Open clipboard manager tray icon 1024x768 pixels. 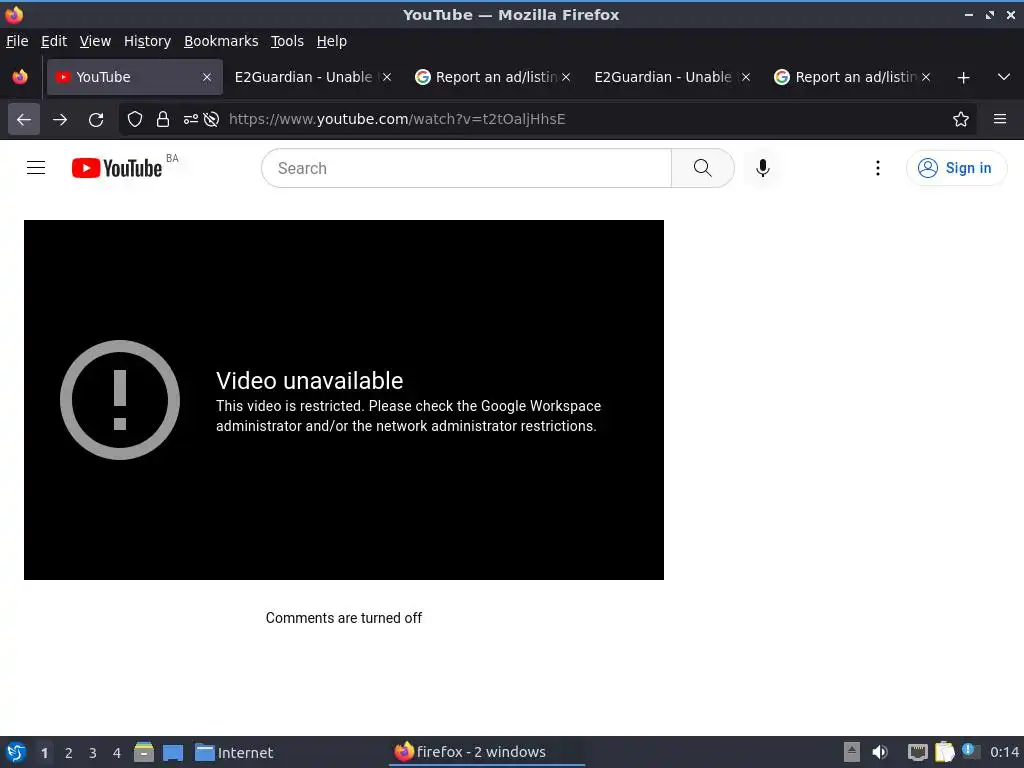tap(944, 752)
